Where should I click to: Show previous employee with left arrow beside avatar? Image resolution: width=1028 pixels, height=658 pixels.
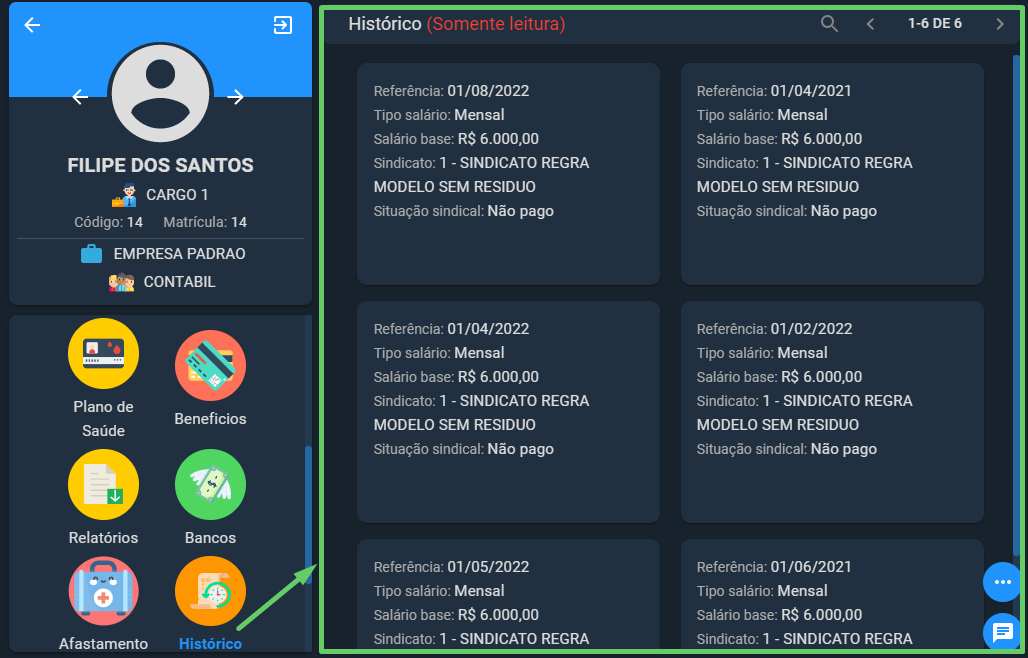tap(80, 97)
